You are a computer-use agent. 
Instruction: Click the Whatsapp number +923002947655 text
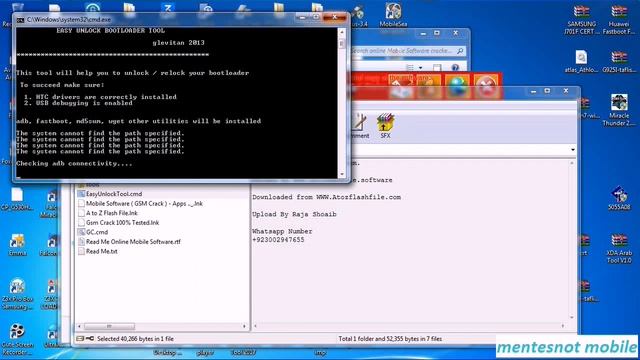pos(278,240)
